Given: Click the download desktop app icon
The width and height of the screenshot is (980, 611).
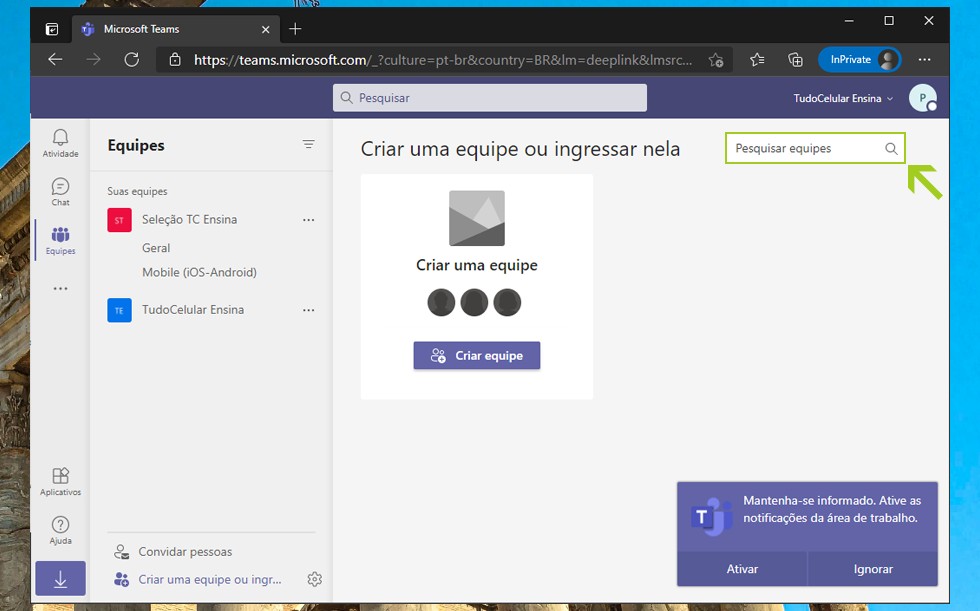Looking at the screenshot, I should (x=60, y=579).
